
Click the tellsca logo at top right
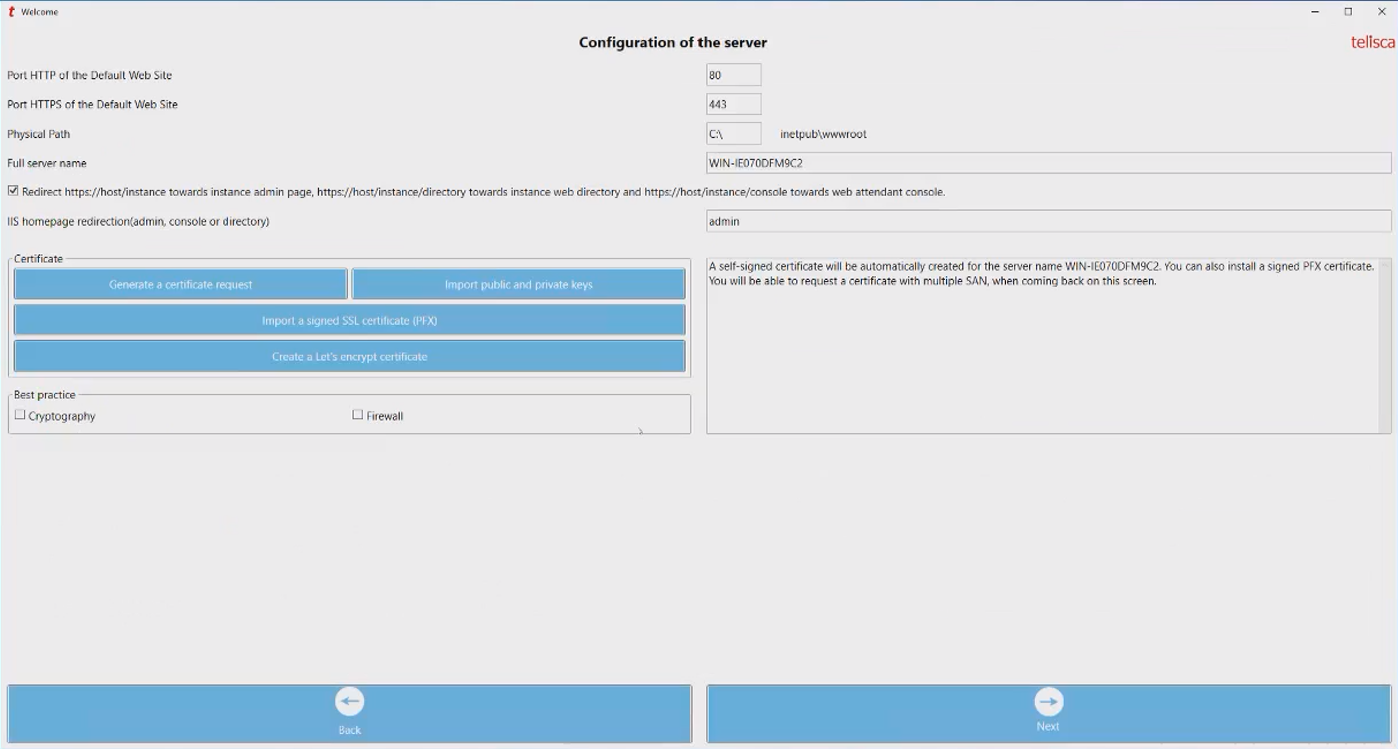(1371, 42)
